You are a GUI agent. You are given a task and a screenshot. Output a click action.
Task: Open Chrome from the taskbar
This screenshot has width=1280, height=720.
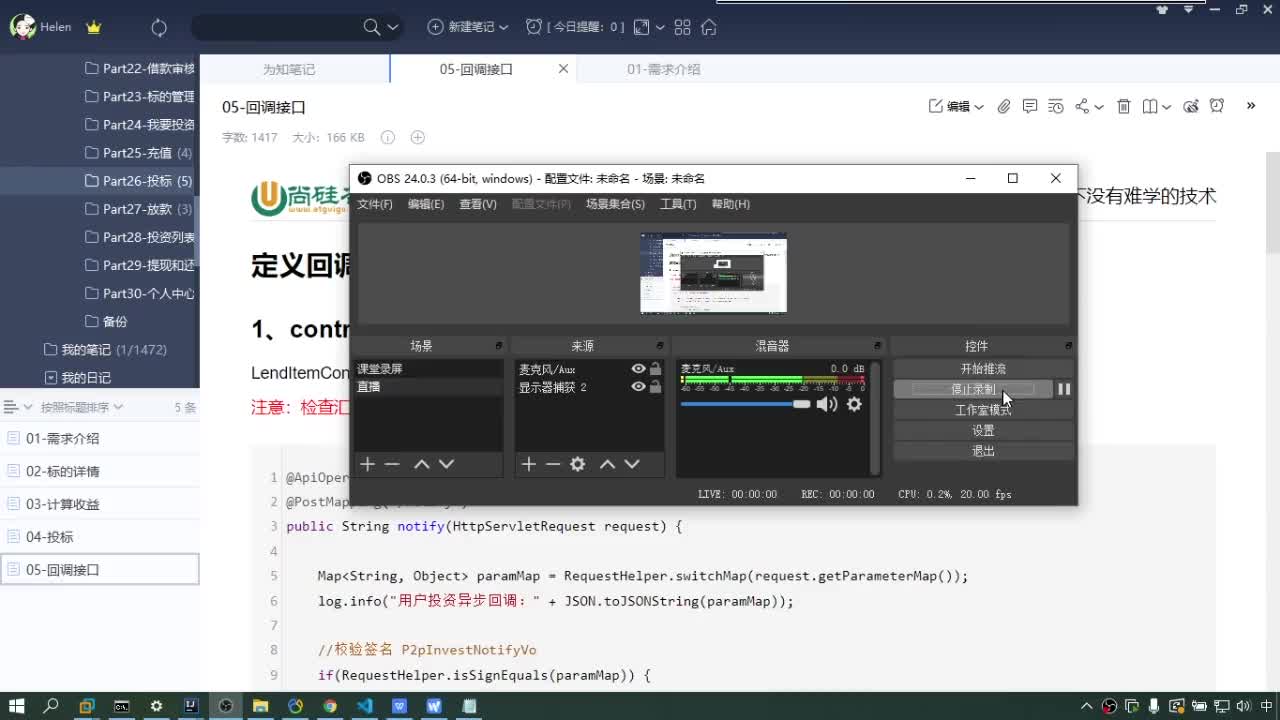330,705
